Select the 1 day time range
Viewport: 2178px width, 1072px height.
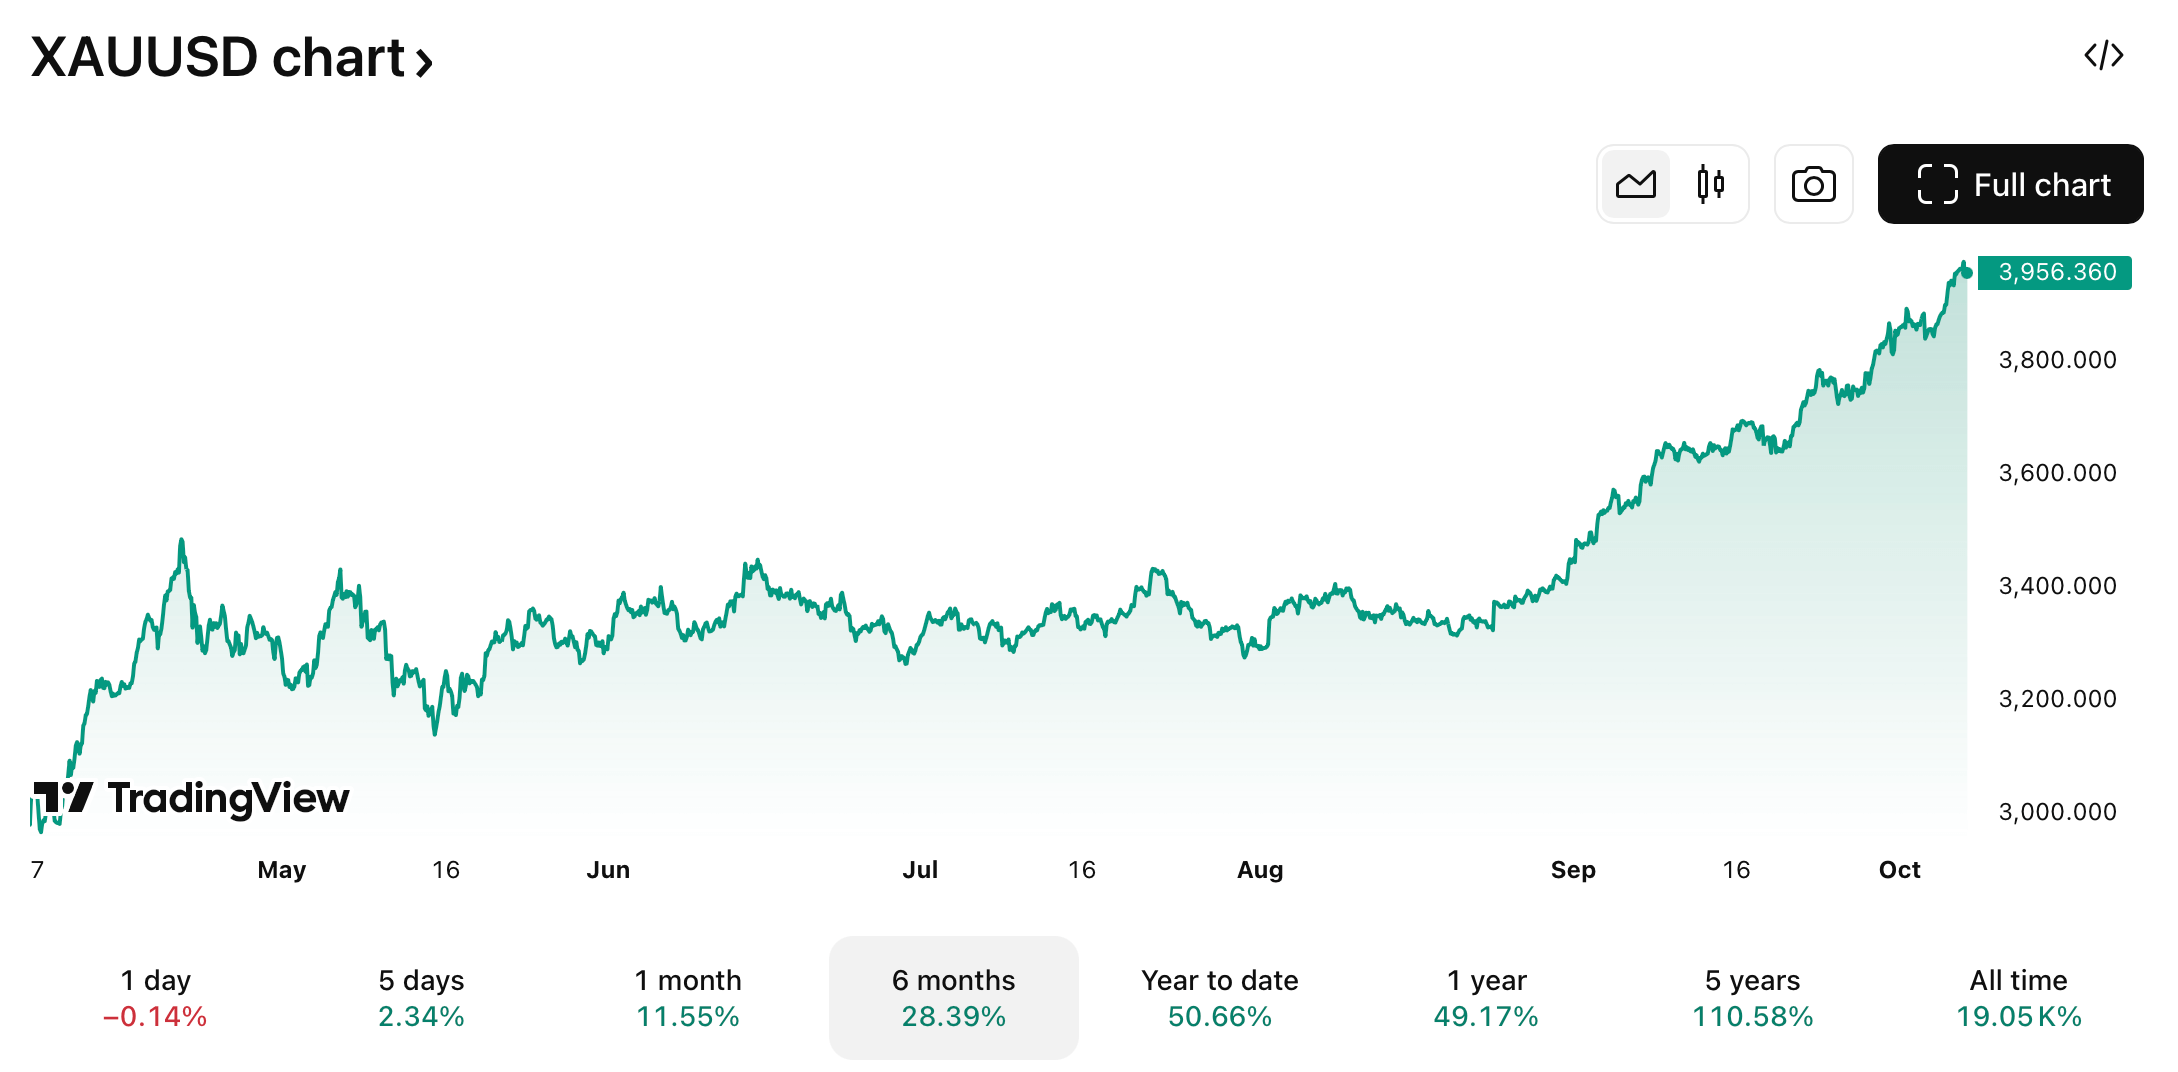click(x=155, y=998)
